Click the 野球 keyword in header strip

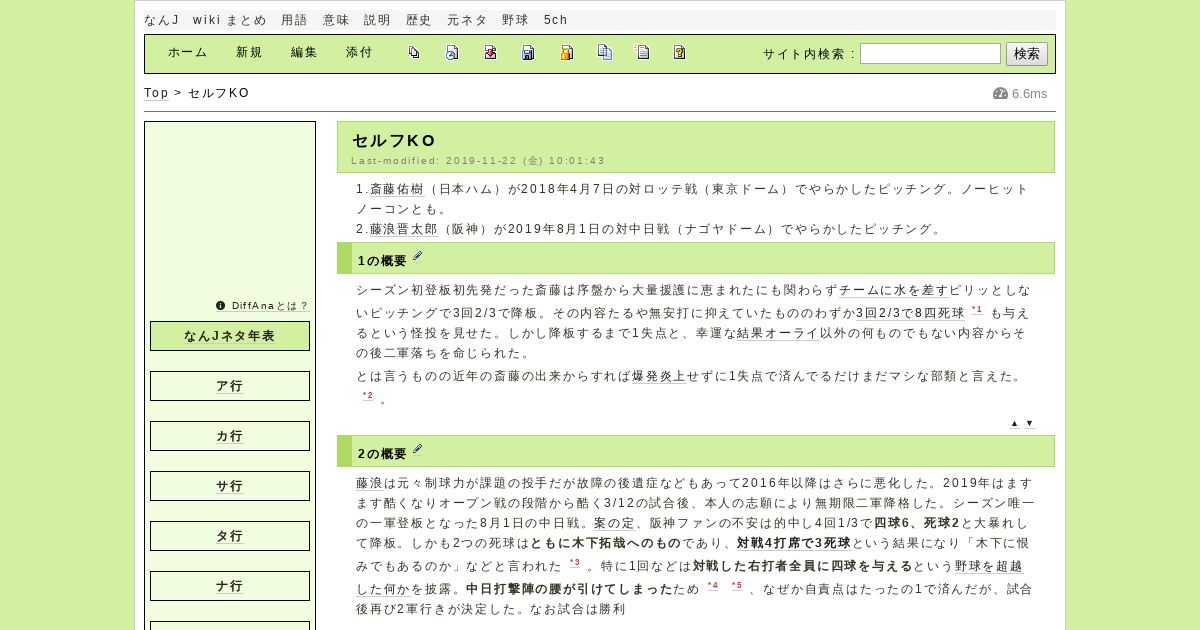click(515, 20)
